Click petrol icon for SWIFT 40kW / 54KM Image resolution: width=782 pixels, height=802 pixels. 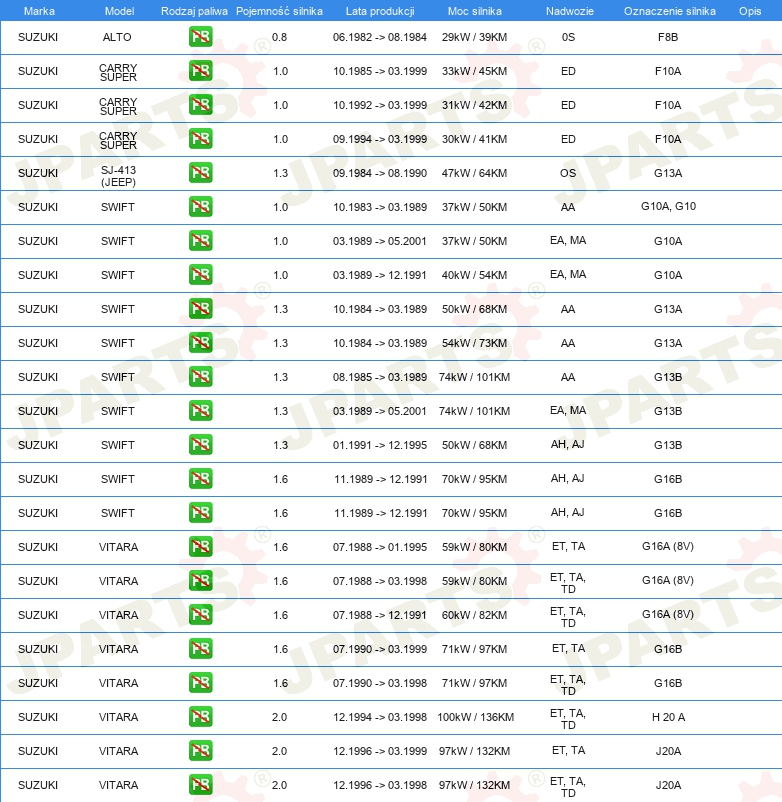(200, 275)
